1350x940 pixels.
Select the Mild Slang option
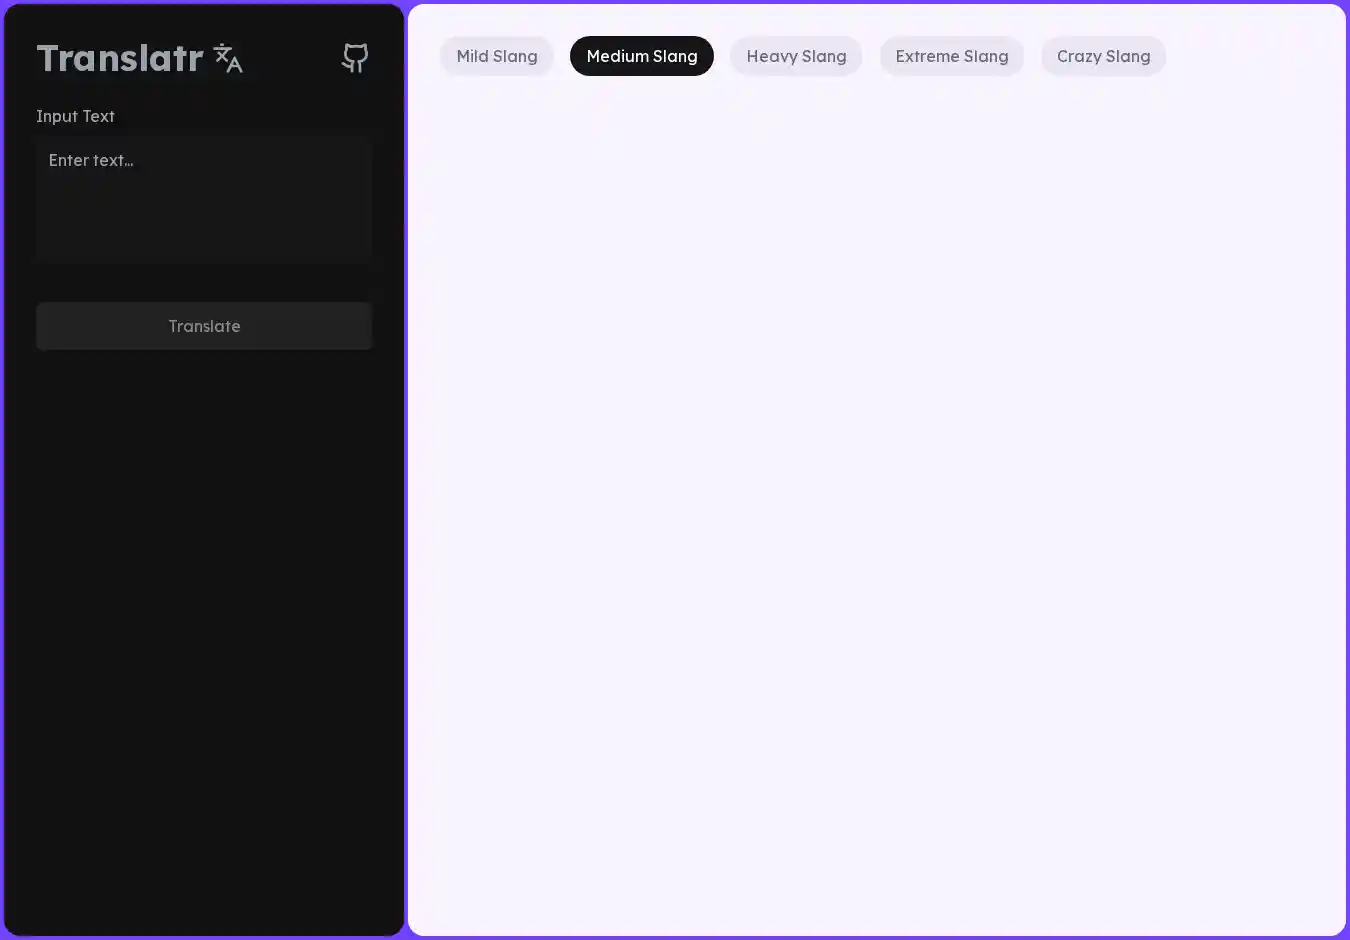pyautogui.click(x=497, y=56)
